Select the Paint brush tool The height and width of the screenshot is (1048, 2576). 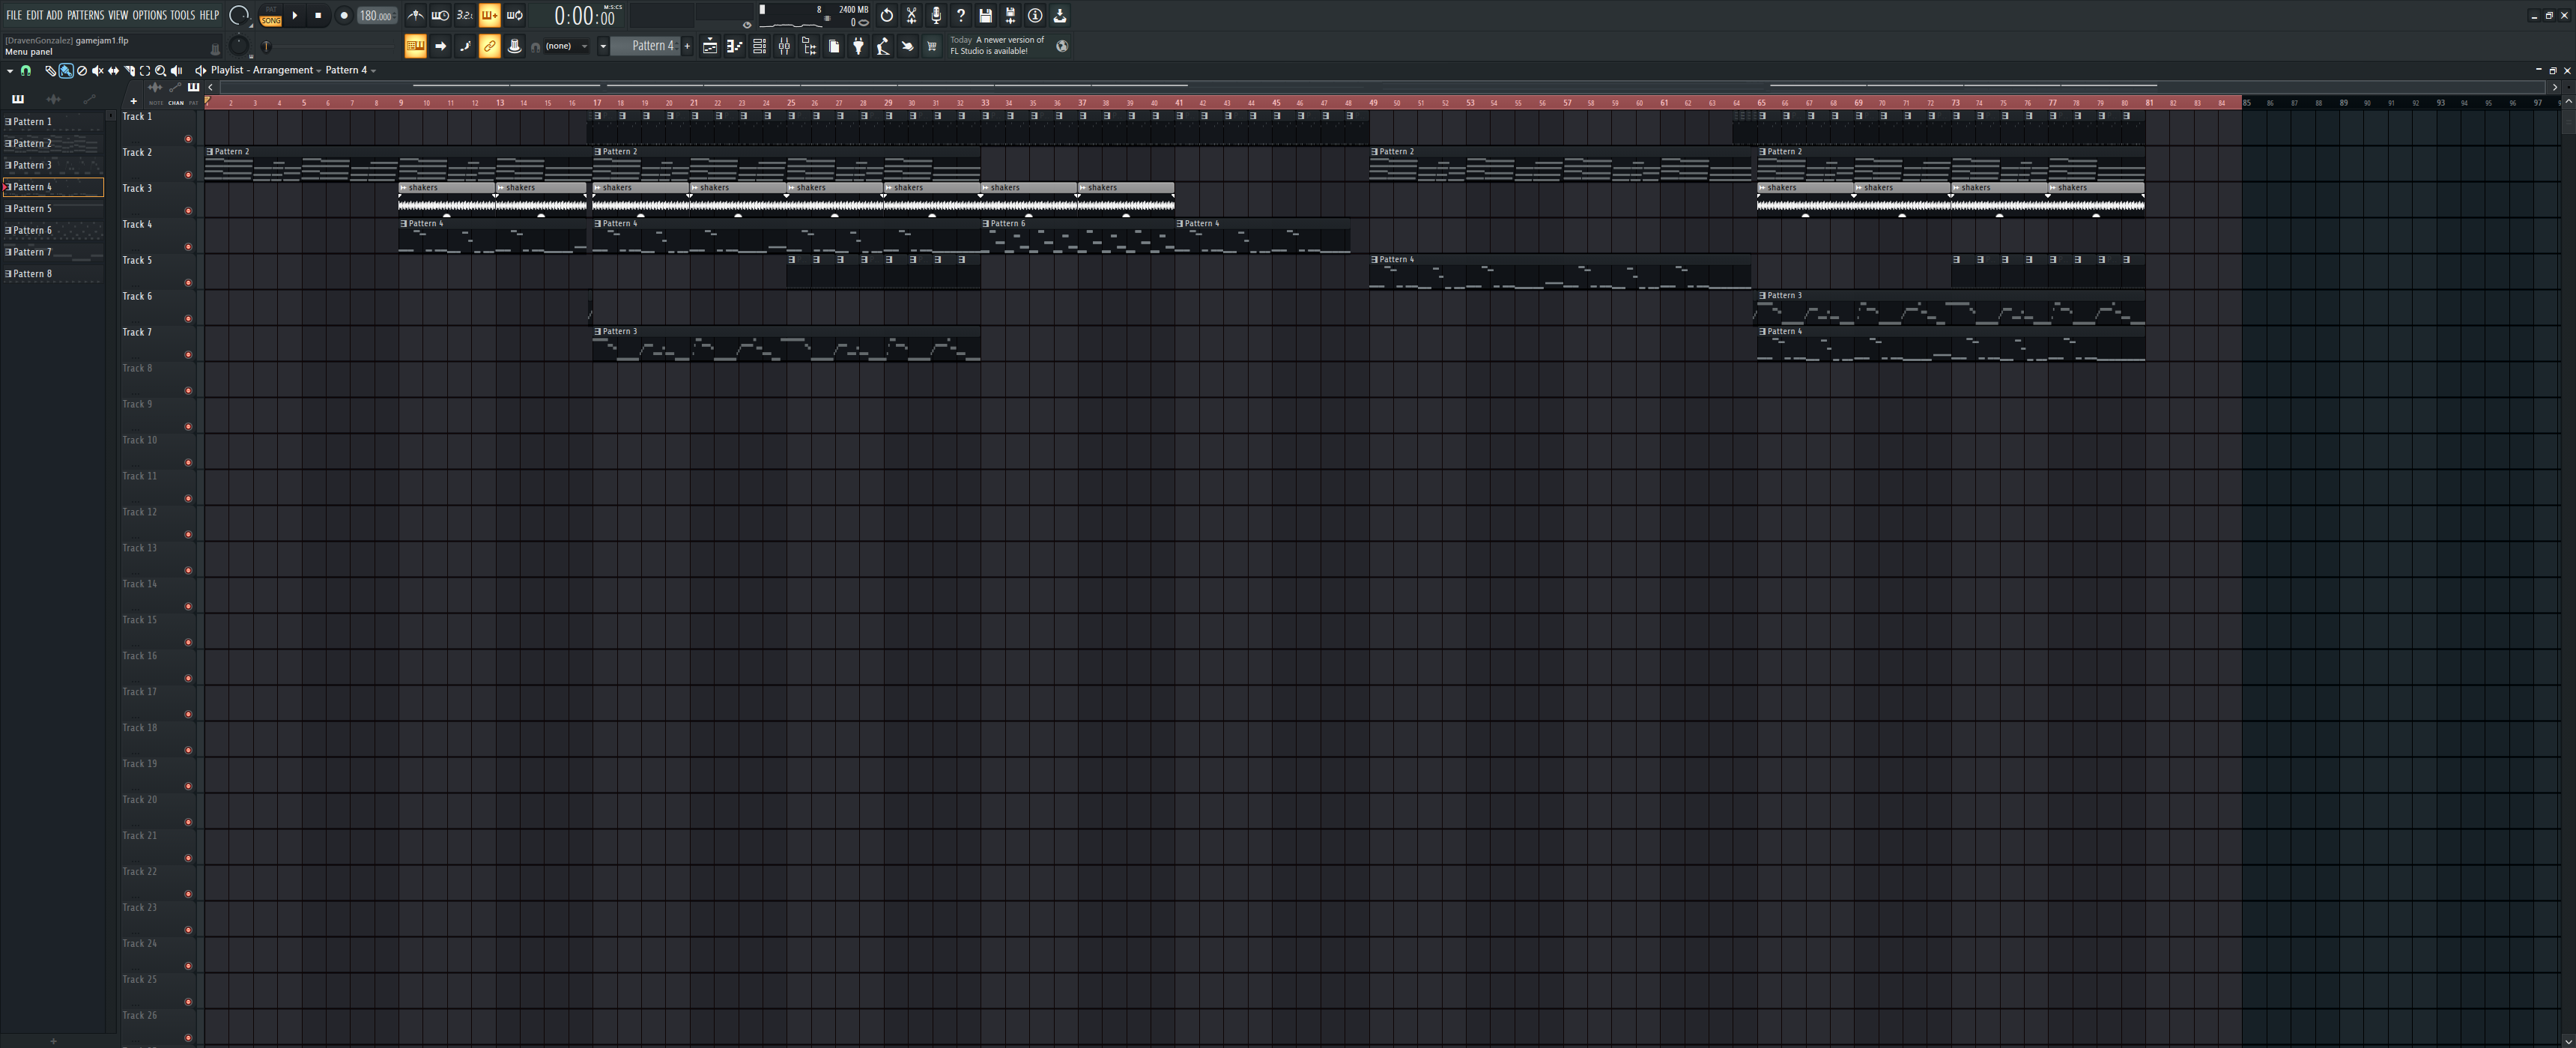tap(66, 70)
